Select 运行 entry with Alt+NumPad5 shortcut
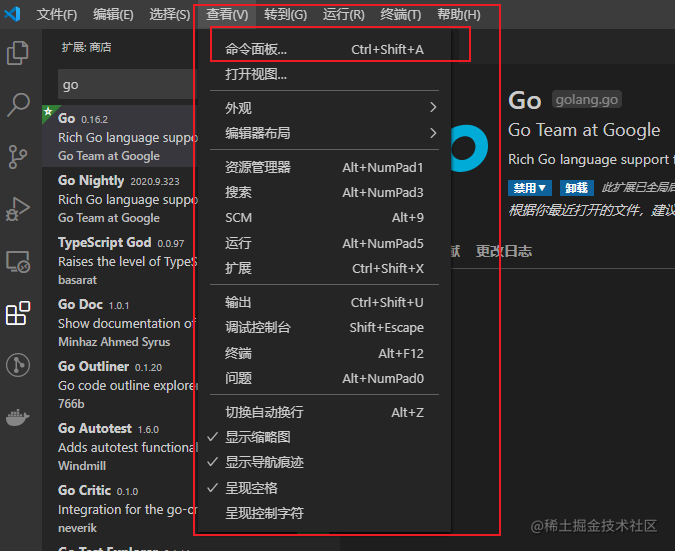Screen dimensions: 675x551 324,243
